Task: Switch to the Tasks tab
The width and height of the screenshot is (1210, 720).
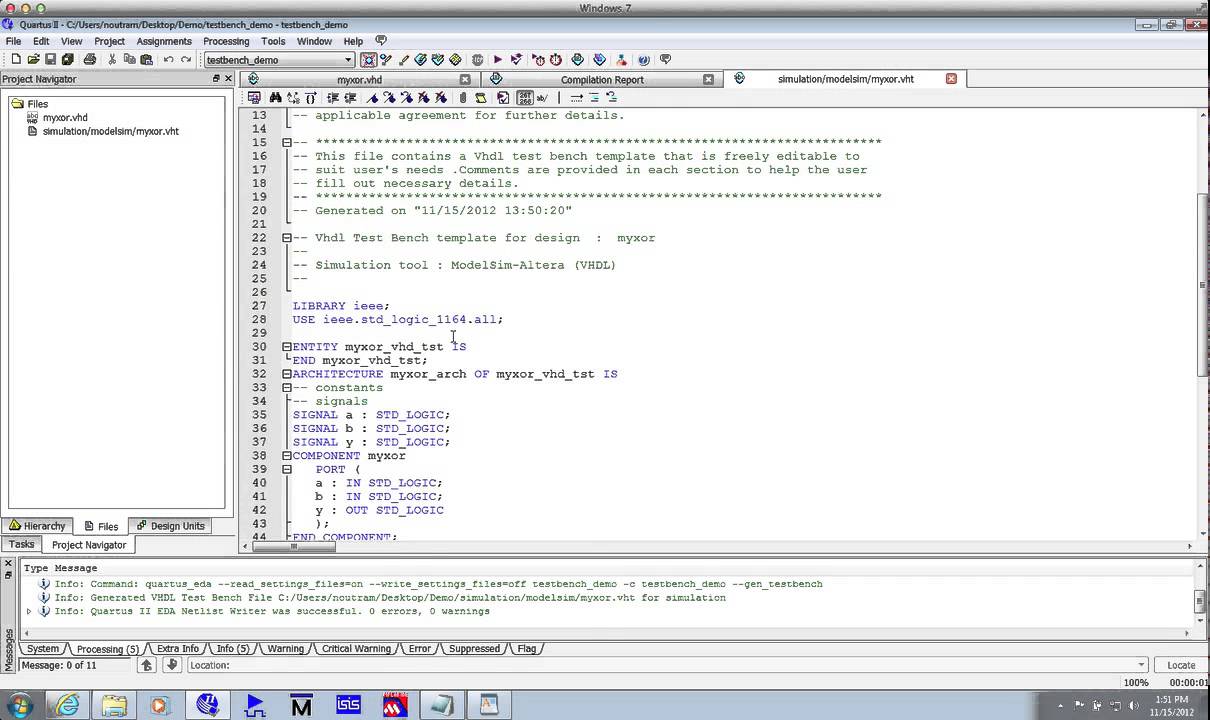Action: coord(21,545)
